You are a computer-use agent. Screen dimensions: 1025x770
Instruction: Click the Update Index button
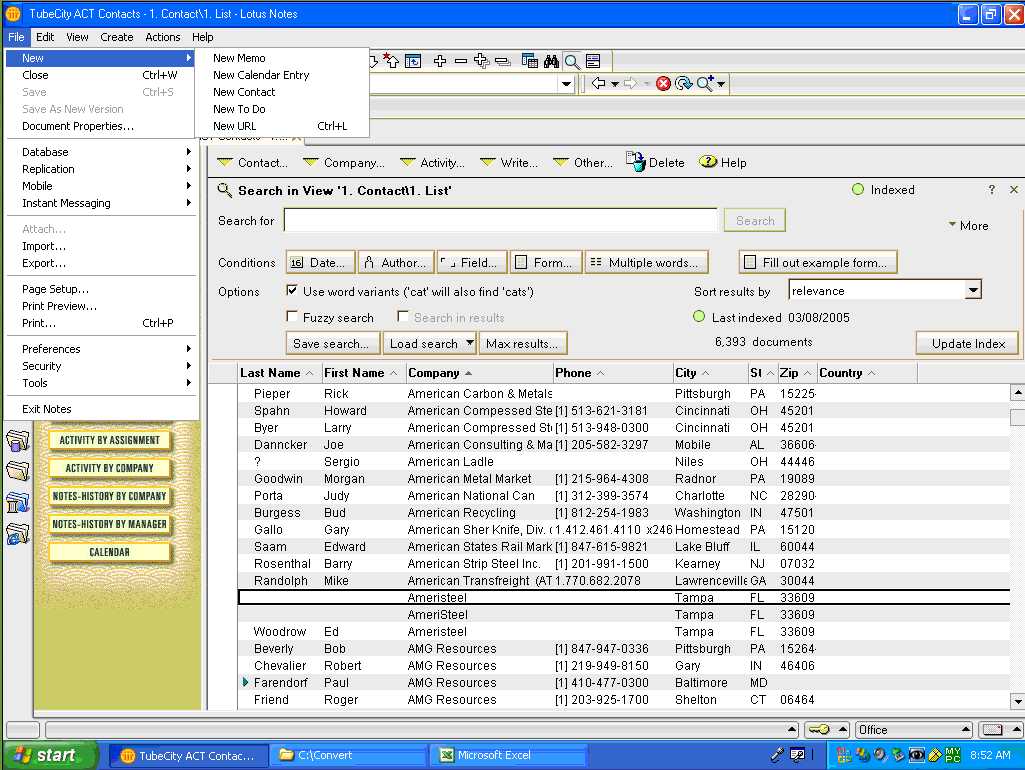click(968, 344)
